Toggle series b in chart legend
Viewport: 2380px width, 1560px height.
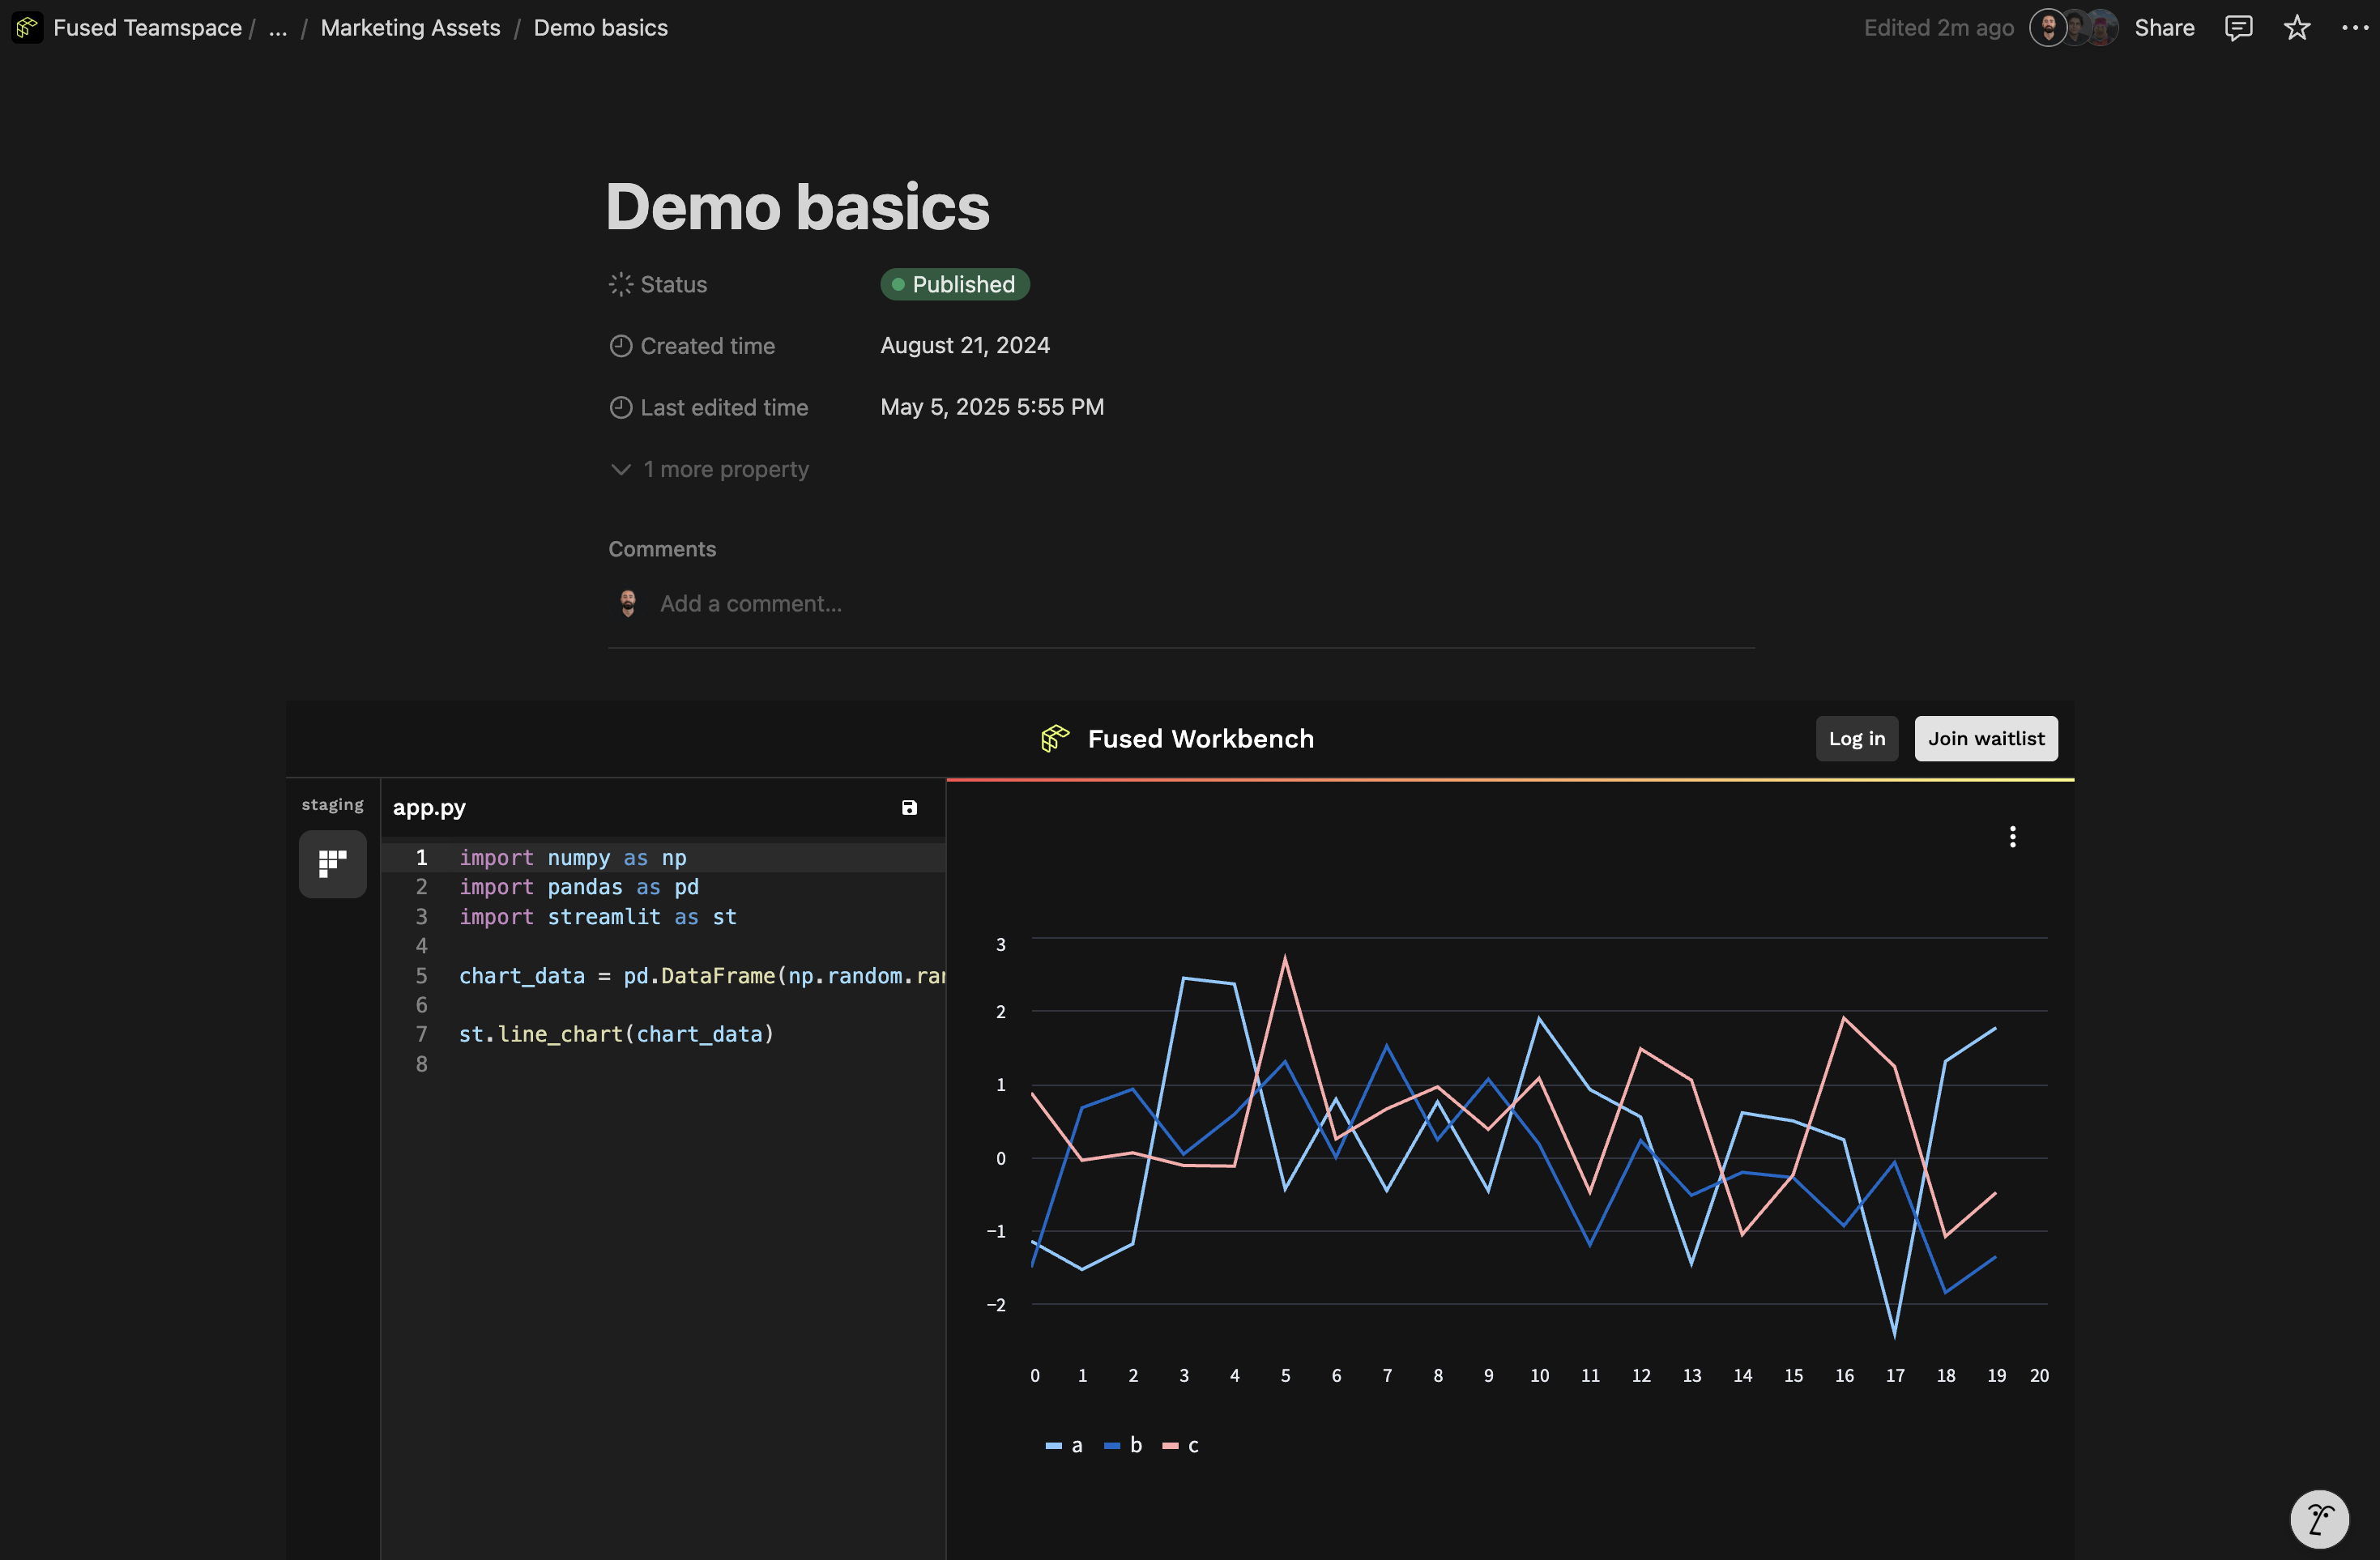(x=1122, y=1445)
